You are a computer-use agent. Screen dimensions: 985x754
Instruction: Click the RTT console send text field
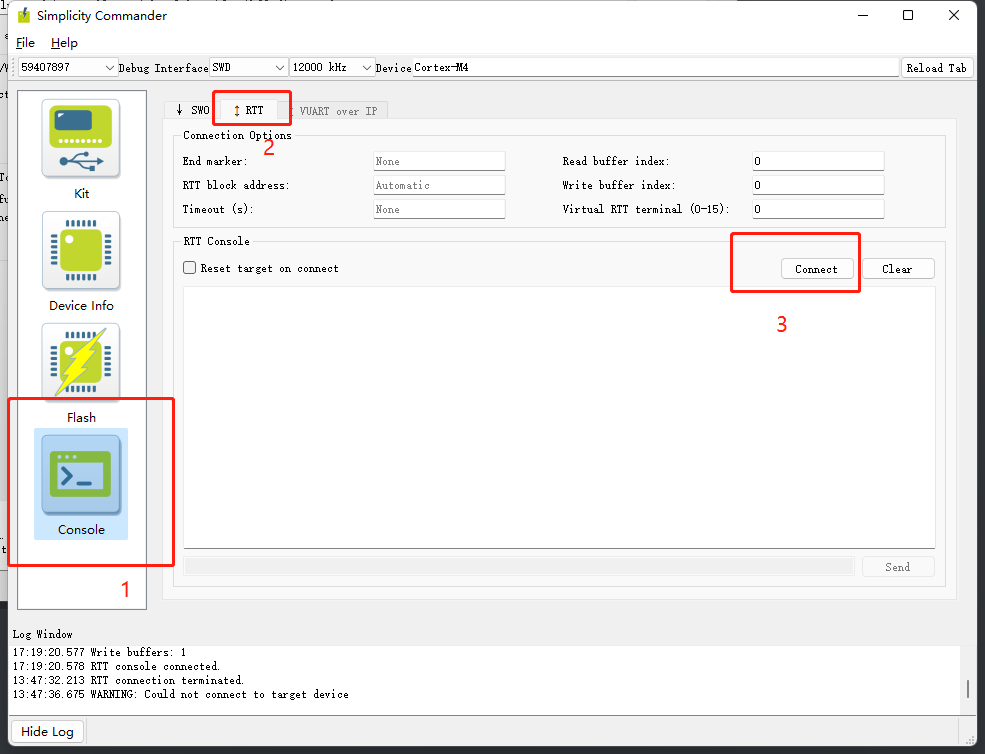(519, 566)
